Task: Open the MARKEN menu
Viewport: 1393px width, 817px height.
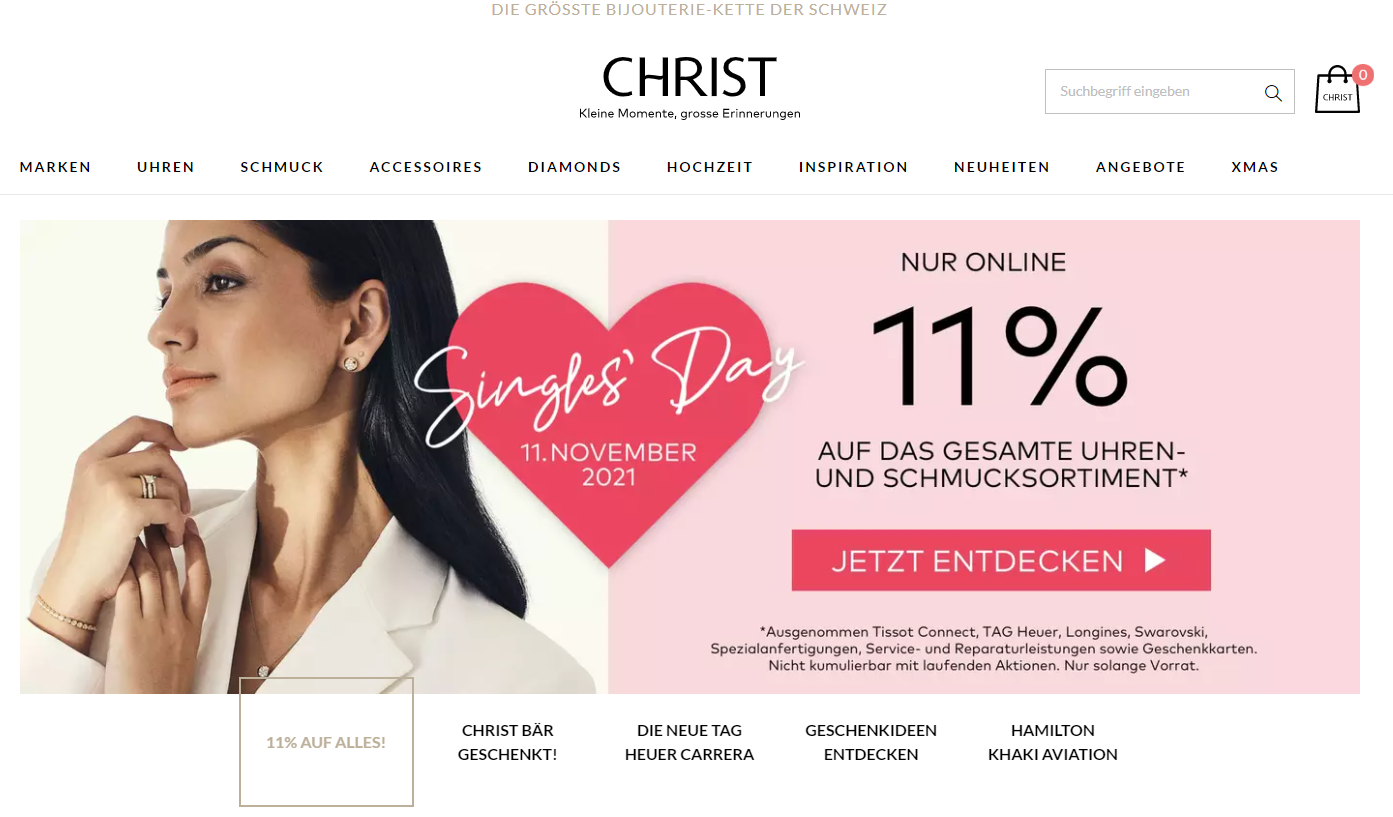Action: (x=55, y=167)
